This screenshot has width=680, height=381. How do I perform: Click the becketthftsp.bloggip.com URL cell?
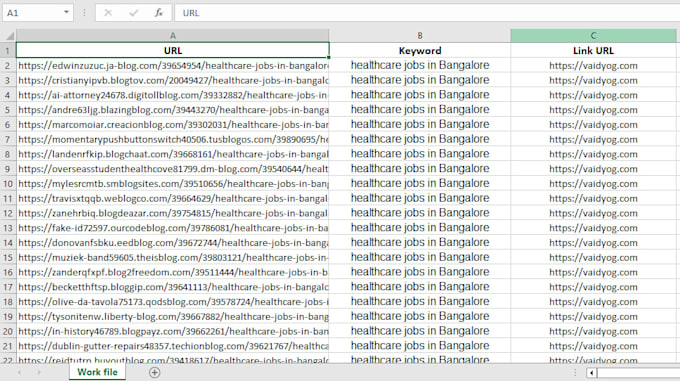coord(173,287)
